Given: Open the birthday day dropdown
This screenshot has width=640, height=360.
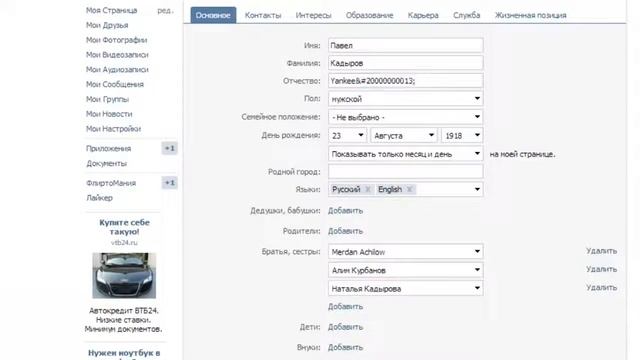Looking at the screenshot, I should 347,136.
